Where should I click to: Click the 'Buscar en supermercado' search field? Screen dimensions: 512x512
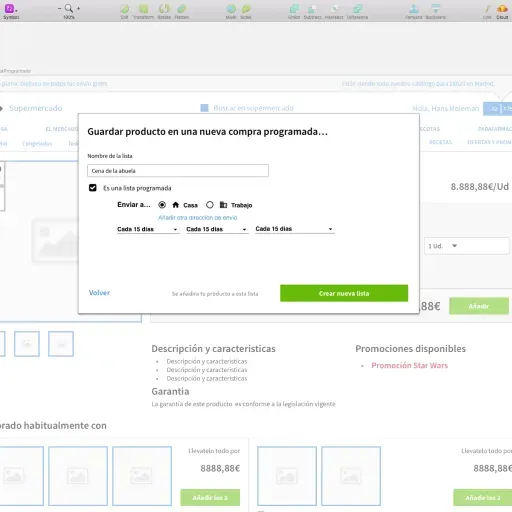click(253, 108)
